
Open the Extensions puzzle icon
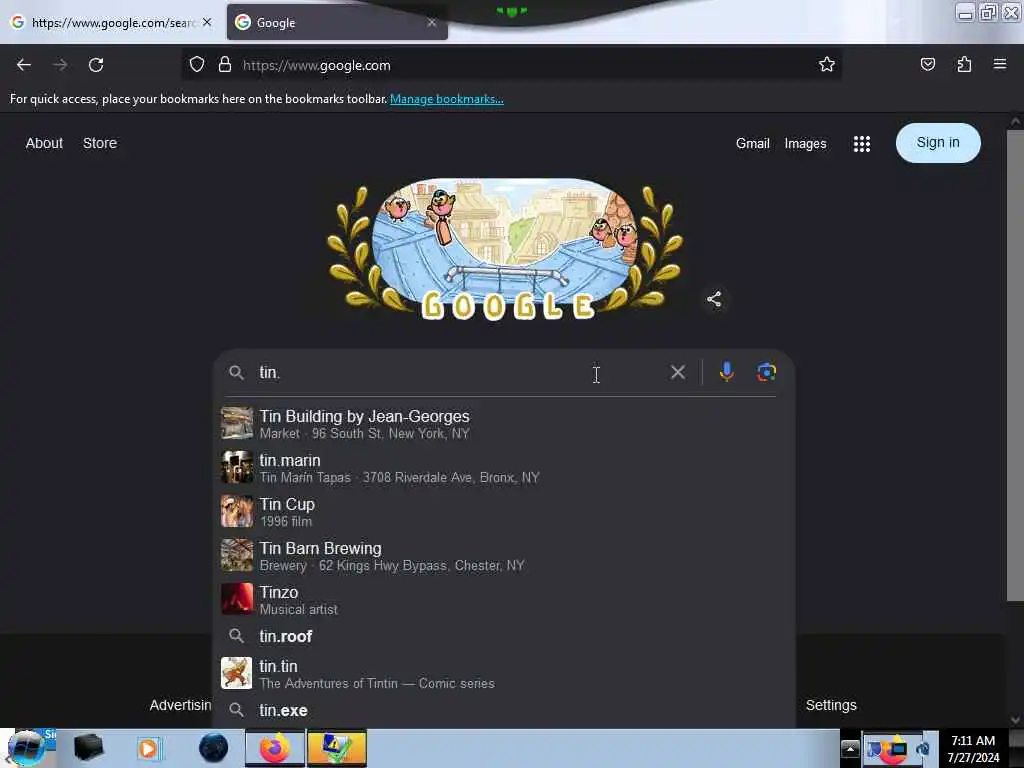964,64
